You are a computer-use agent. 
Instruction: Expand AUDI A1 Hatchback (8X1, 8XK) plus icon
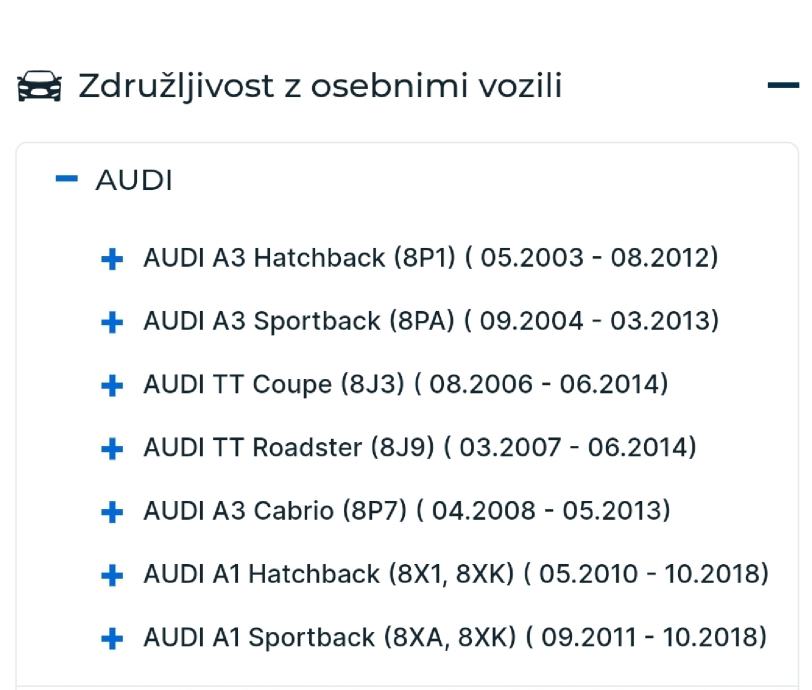[113, 575]
